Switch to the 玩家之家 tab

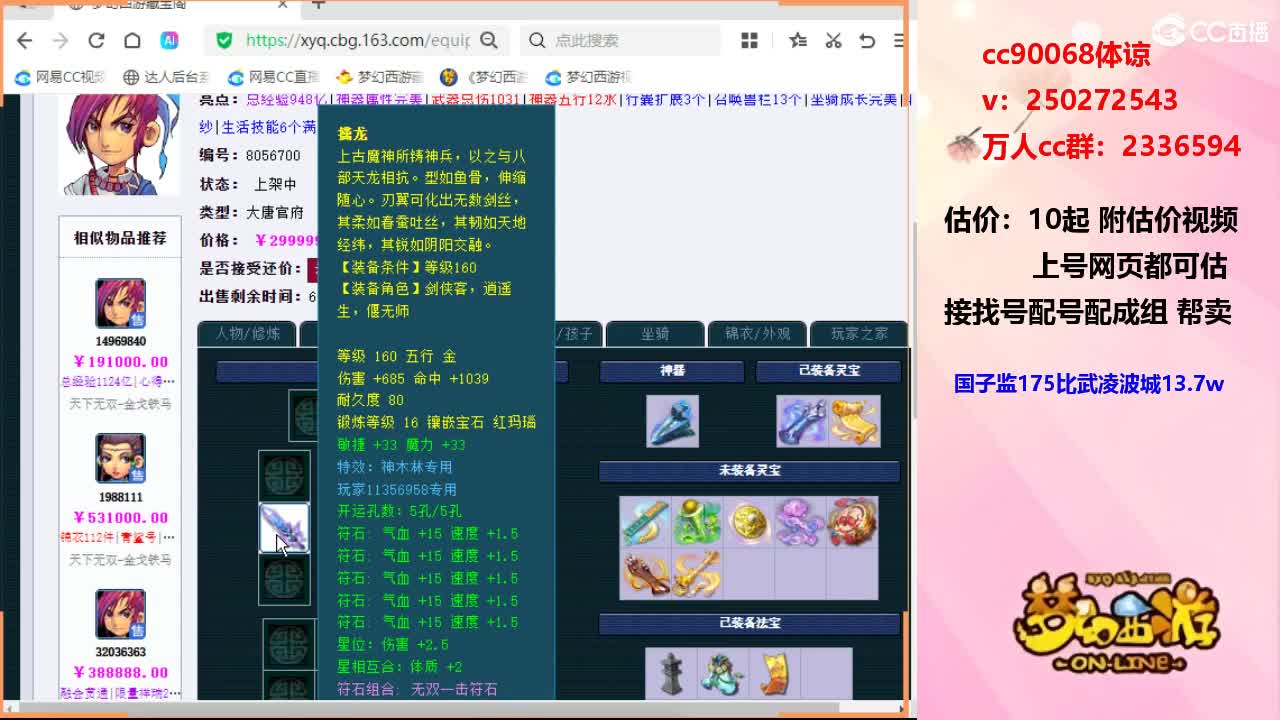click(859, 334)
